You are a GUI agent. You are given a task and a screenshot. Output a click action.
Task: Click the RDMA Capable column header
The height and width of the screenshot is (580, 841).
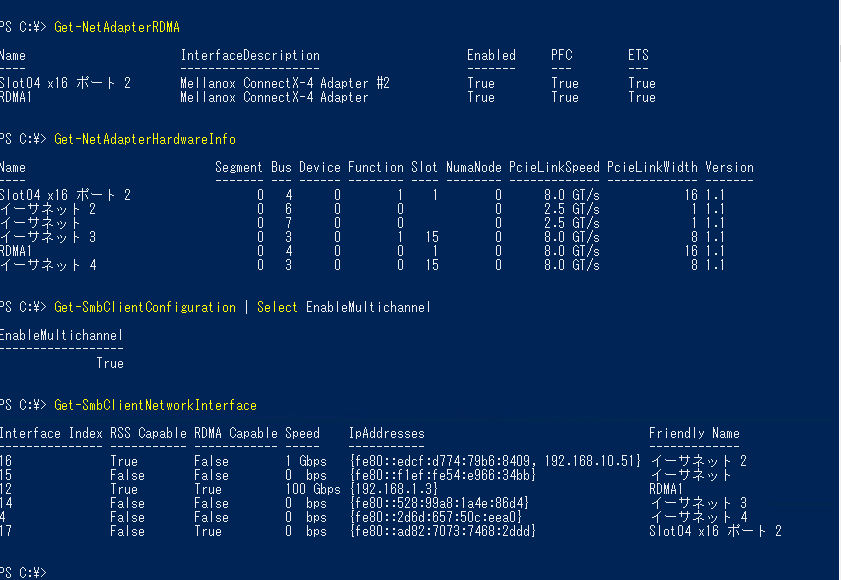[x=236, y=434]
